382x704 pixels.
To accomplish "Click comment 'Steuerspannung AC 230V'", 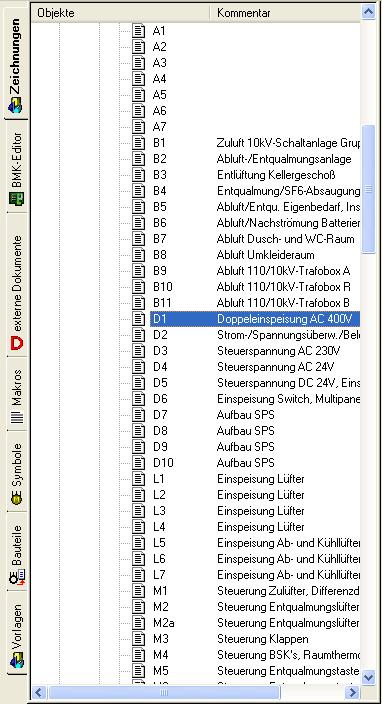I will pyautogui.click(x=278, y=351).
